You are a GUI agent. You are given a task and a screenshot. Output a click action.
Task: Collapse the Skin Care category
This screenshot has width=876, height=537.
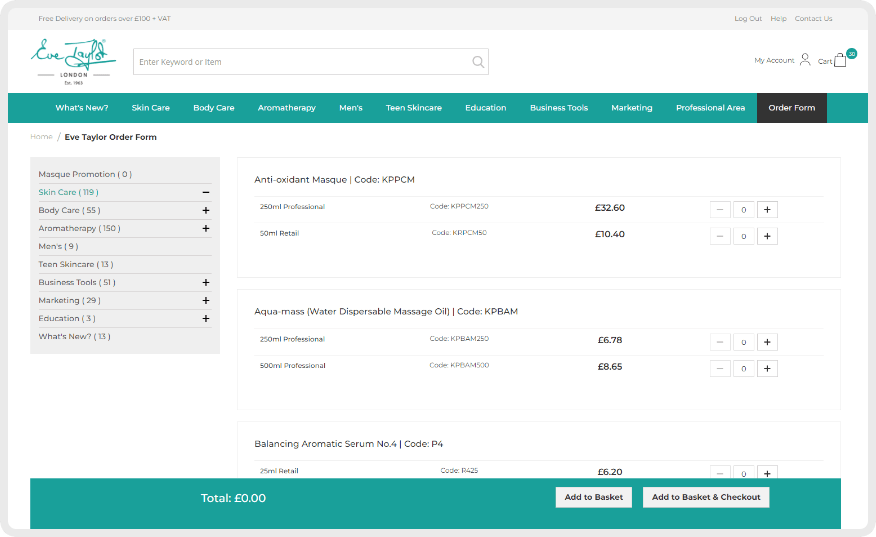(205, 193)
